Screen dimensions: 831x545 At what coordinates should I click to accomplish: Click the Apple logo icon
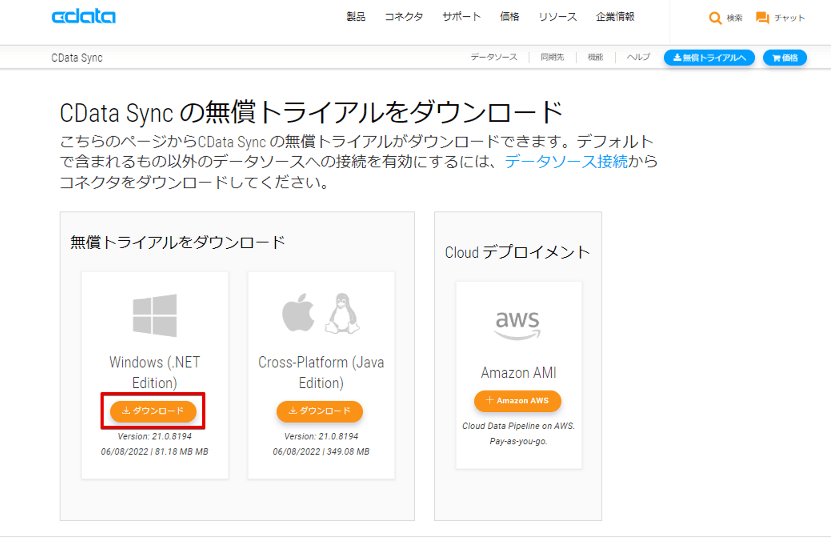point(298,312)
